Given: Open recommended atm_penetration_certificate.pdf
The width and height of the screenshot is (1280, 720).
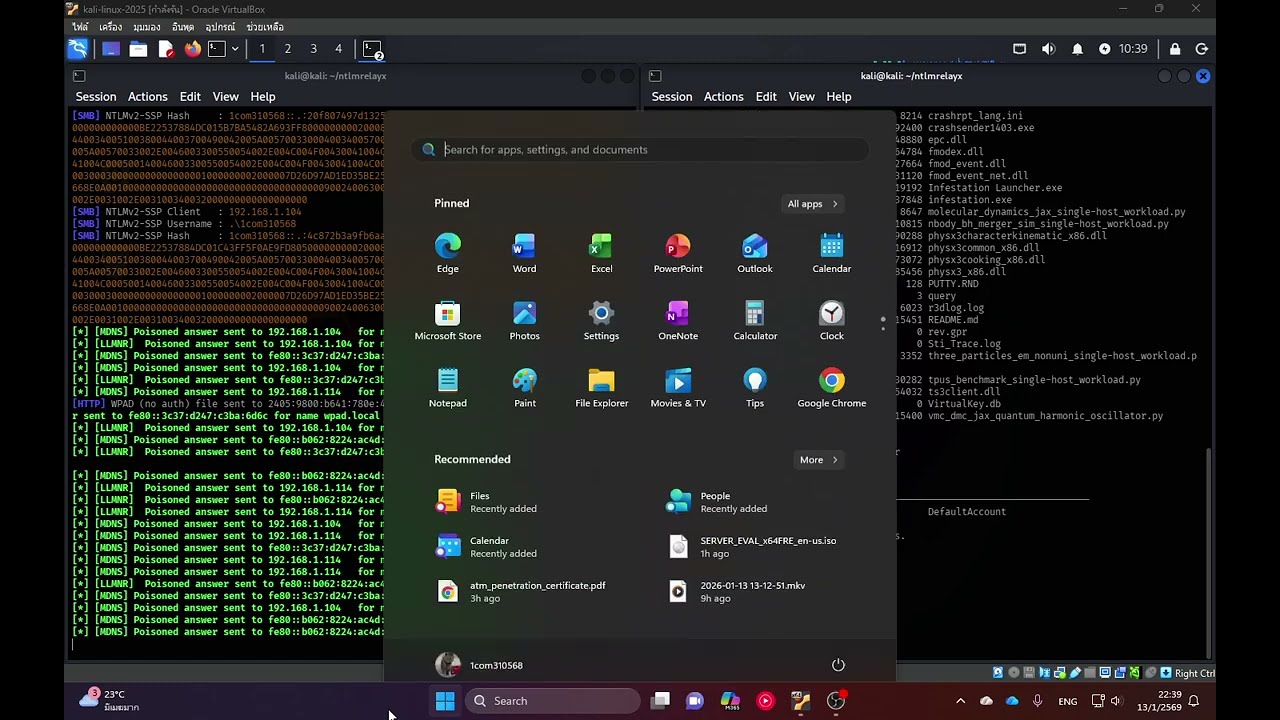Looking at the screenshot, I should click(x=522, y=592).
